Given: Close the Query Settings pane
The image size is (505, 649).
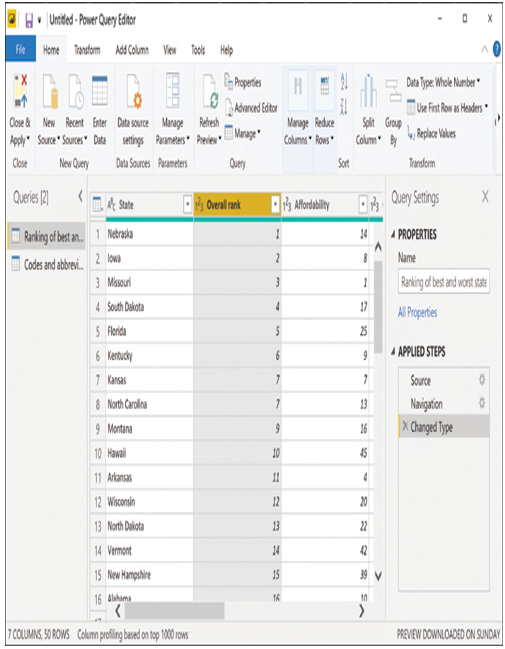Looking at the screenshot, I should click(x=485, y=197).
